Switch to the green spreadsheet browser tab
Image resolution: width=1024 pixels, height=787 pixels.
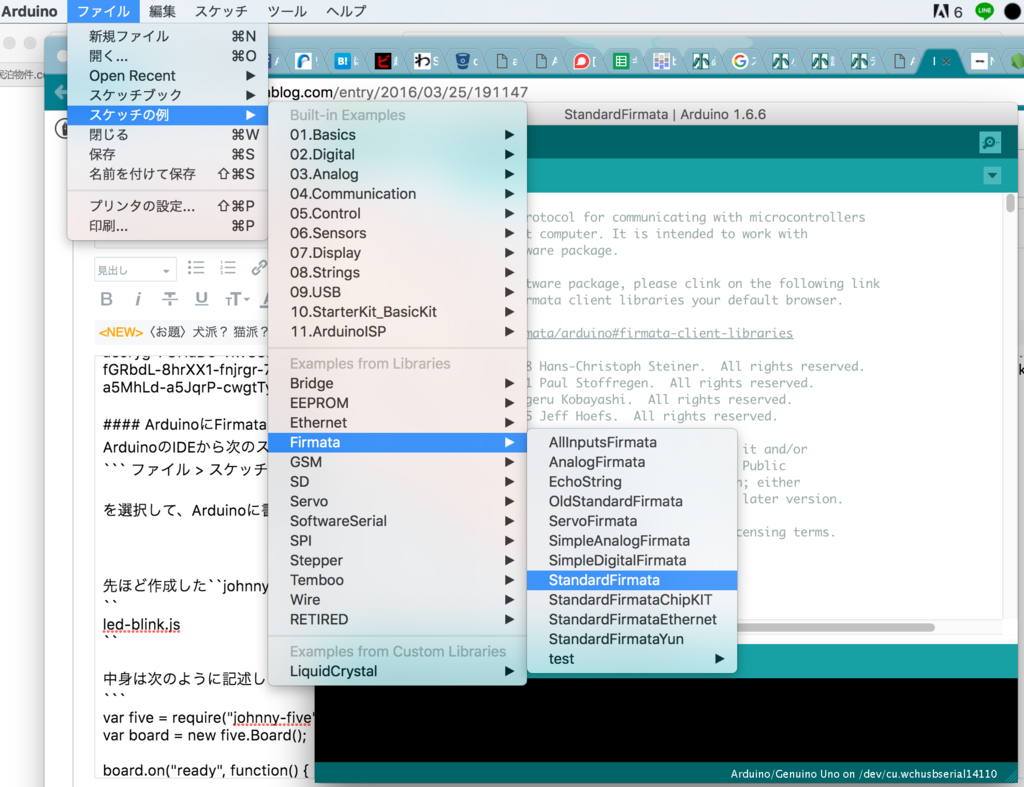pyautogui.click(x=620, y=61)
